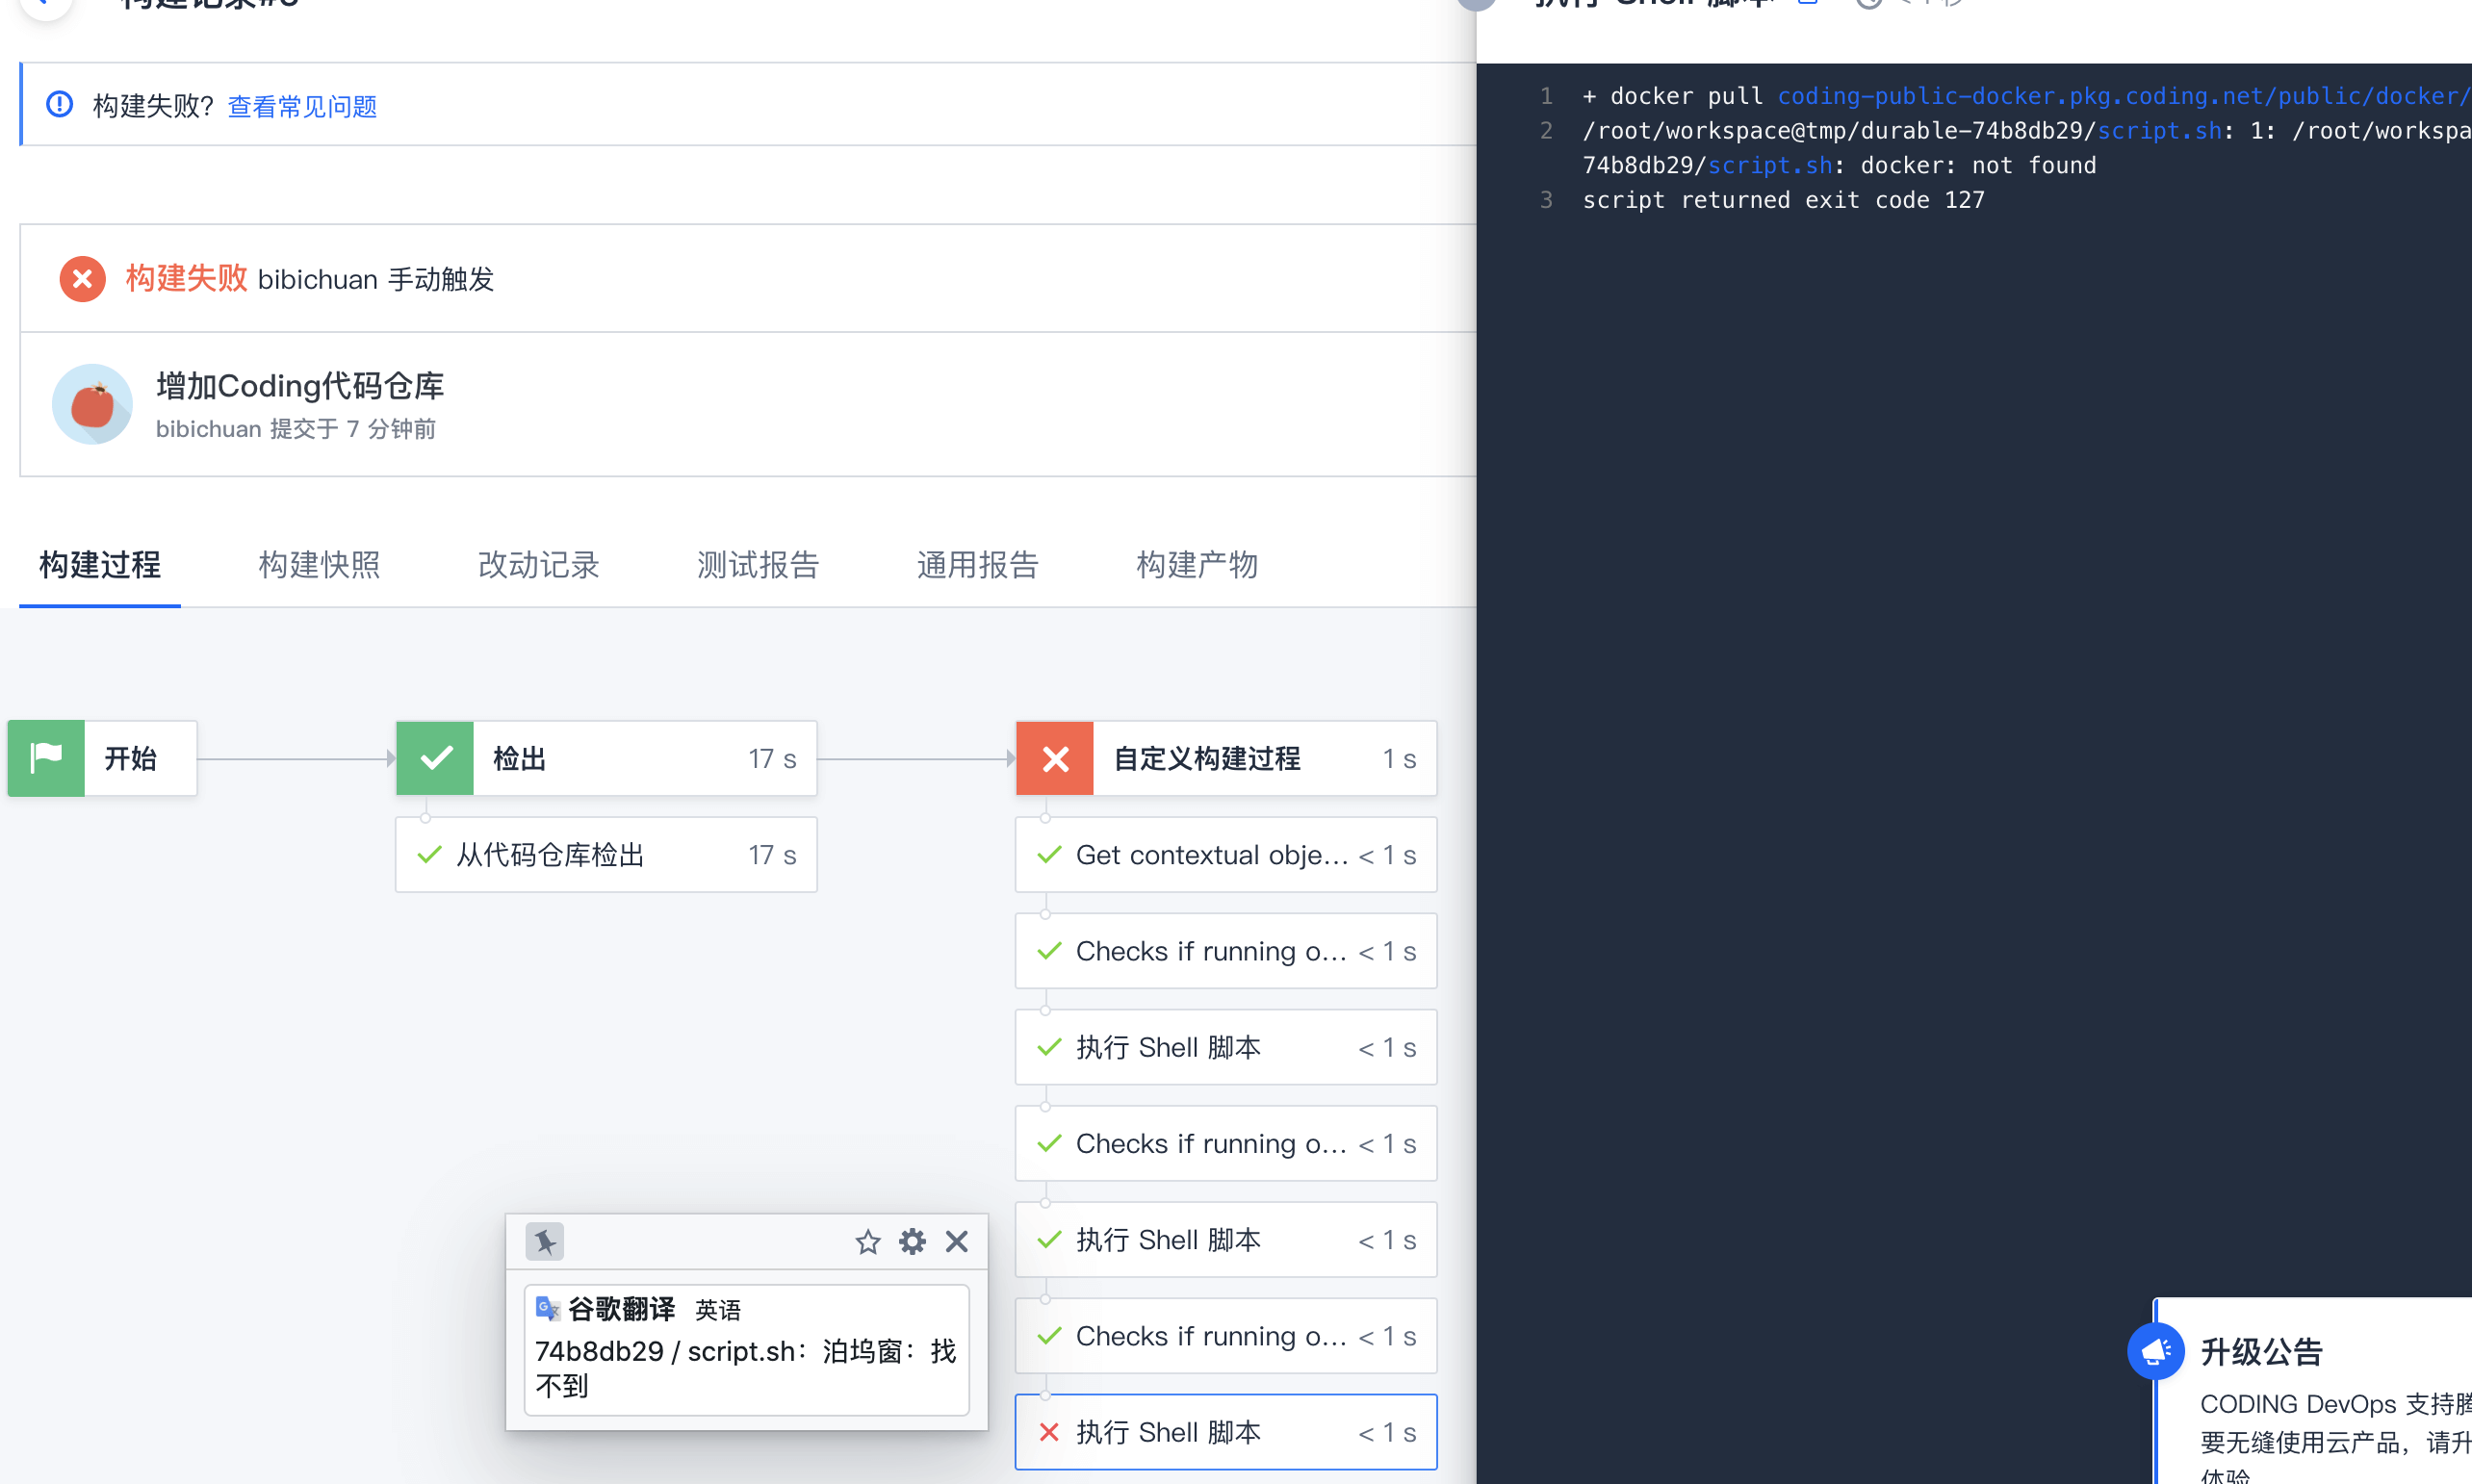Open the 查看常见问题 link
The height and width of the screenshot is (1484, 2472).
[302, 106]
